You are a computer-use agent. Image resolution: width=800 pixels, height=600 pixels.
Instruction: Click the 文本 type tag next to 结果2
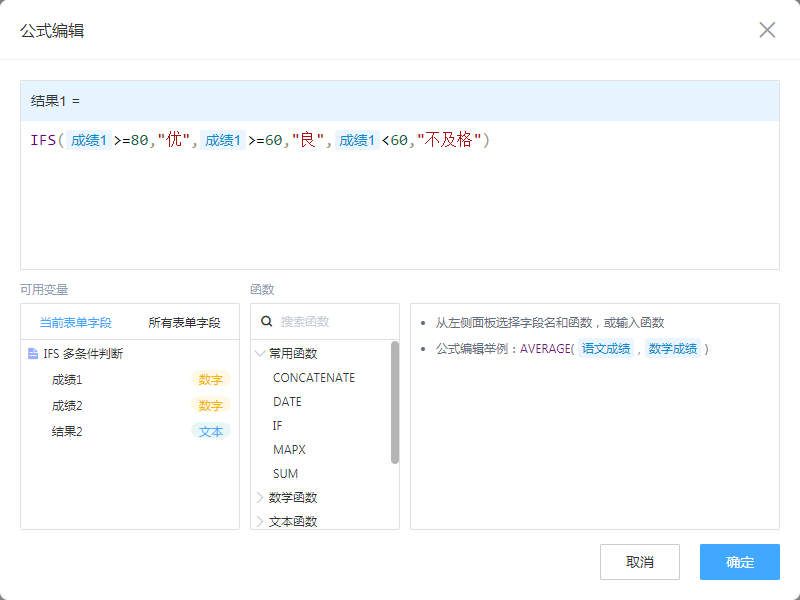point(210,431)
